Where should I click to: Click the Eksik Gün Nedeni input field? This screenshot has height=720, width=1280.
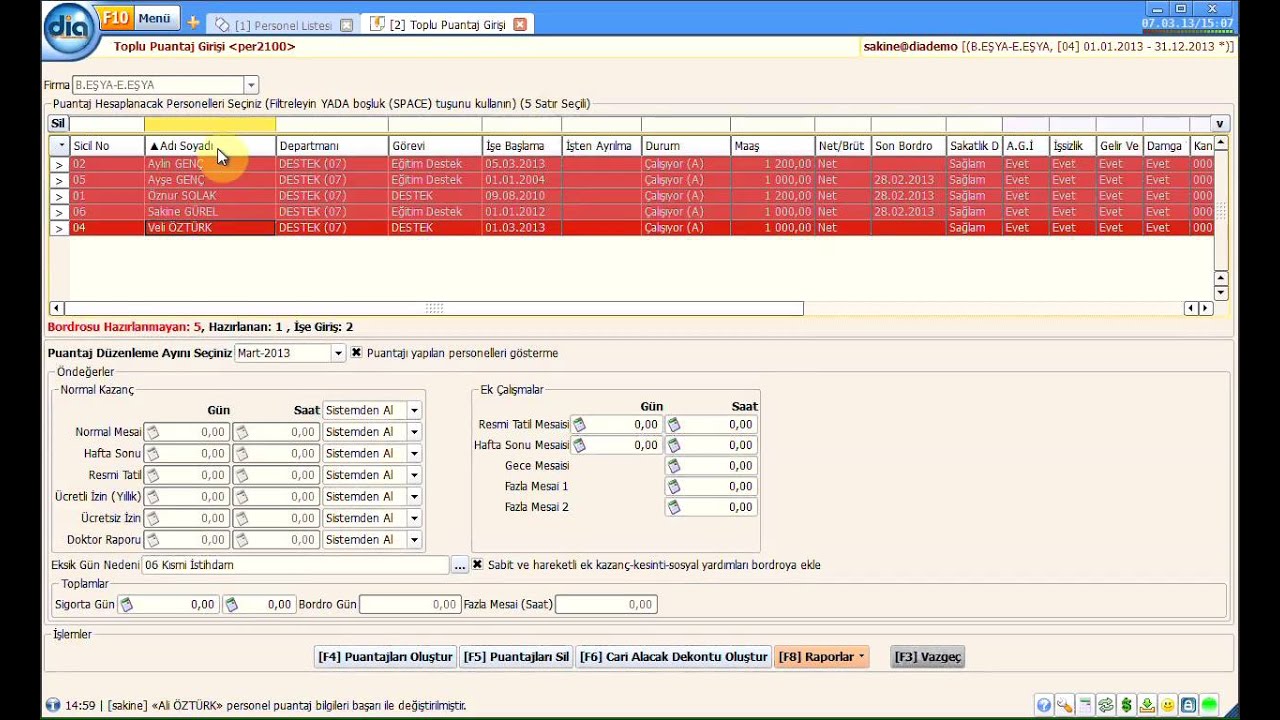click(x=296, y=565)
